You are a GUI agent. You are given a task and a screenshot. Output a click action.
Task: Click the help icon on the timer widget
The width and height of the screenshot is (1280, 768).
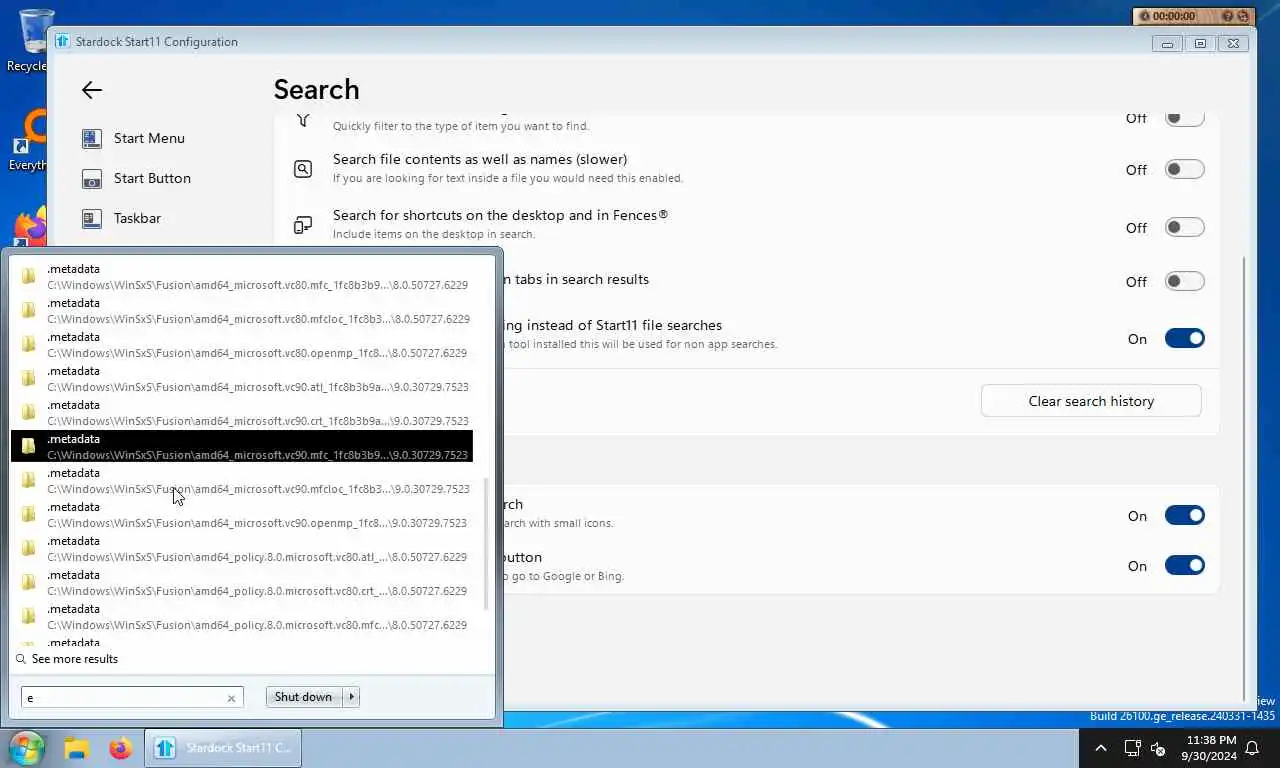click(x=1227, y=16)
